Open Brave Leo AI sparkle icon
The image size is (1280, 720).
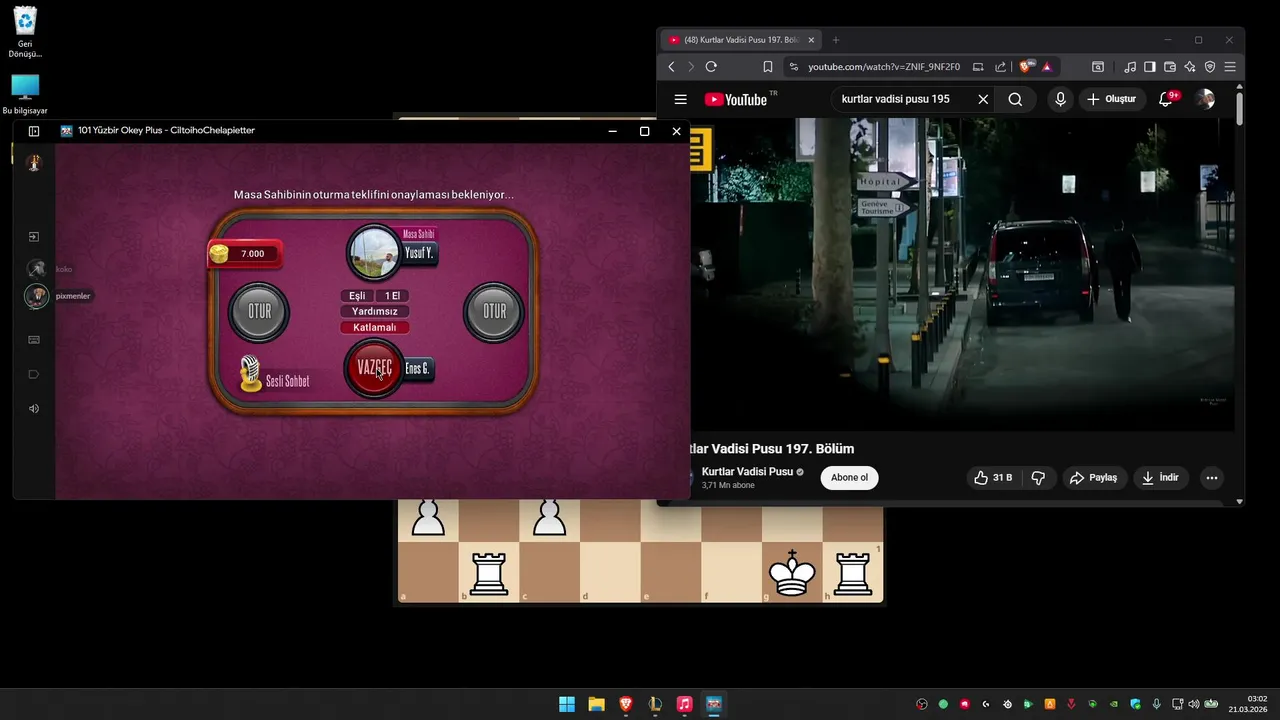(1190, 67)
